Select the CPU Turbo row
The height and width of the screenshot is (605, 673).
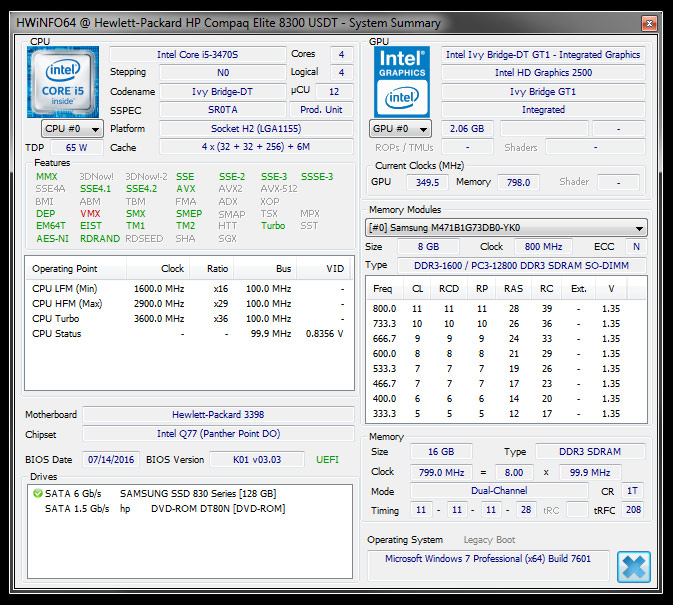189,319
